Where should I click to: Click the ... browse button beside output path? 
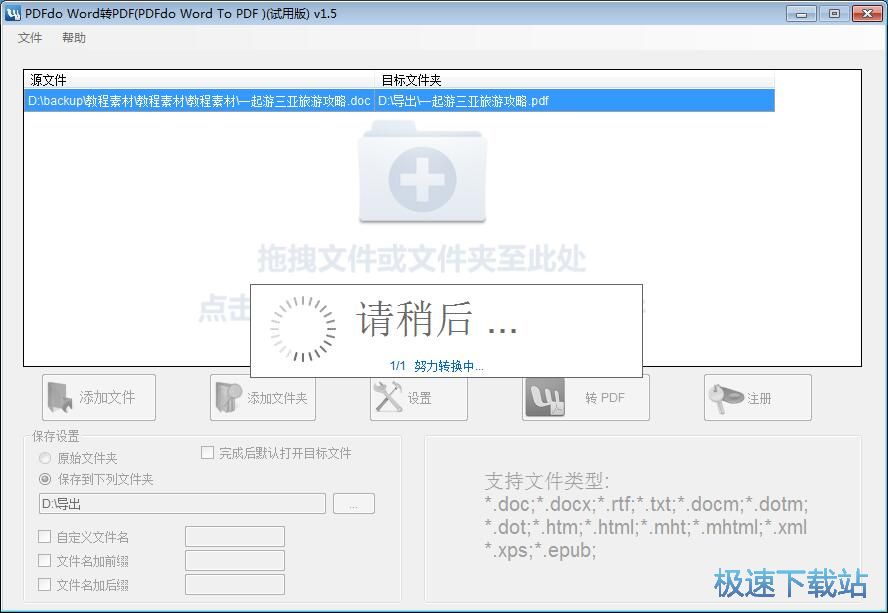point(353,504)
